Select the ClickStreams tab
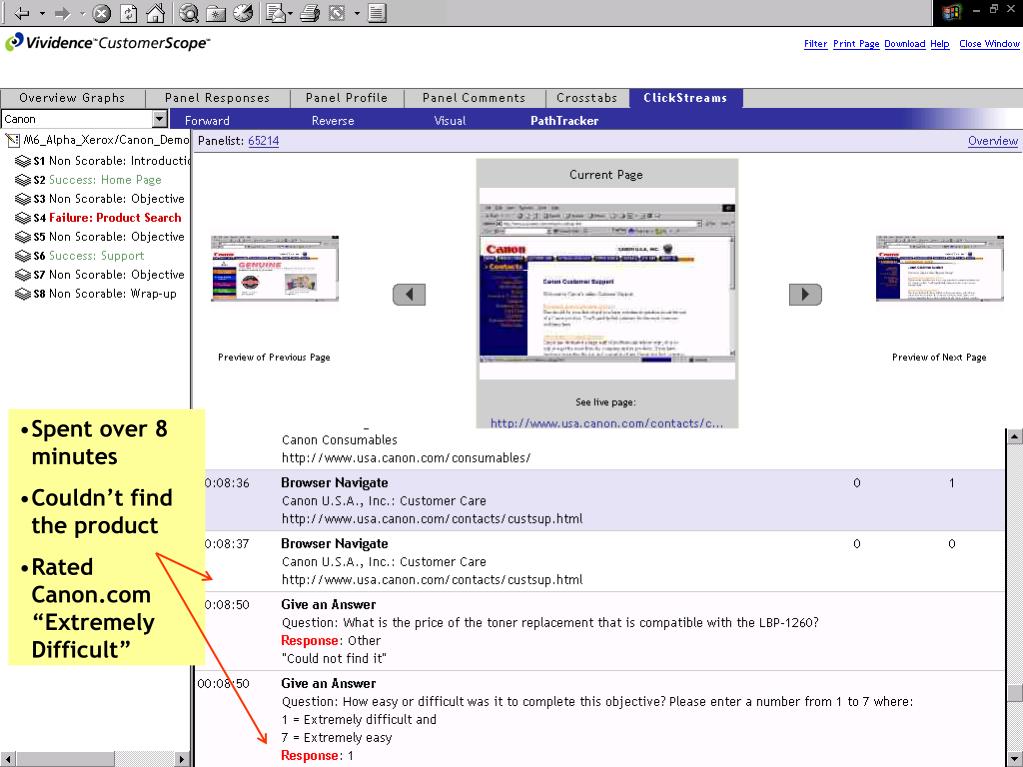This screenshot has width=1023, height=767. 685,98
